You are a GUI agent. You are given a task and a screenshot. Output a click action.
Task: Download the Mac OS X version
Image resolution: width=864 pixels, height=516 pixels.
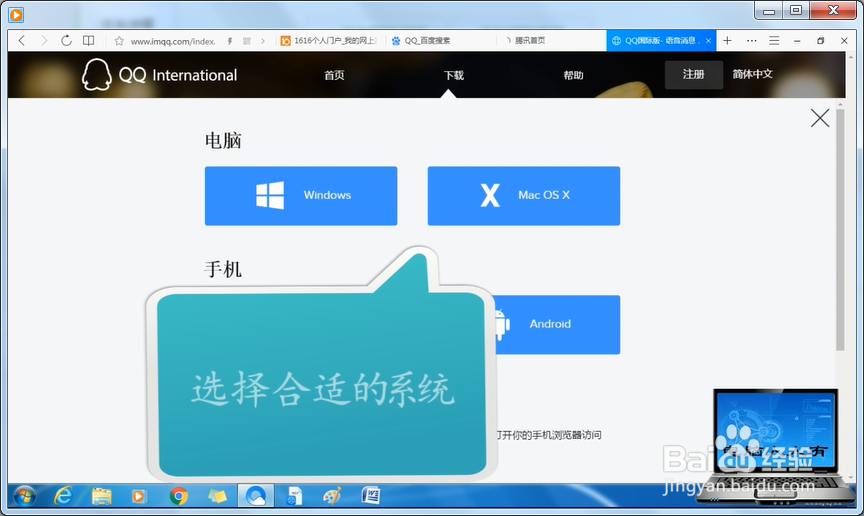click(x=524, y=196)
